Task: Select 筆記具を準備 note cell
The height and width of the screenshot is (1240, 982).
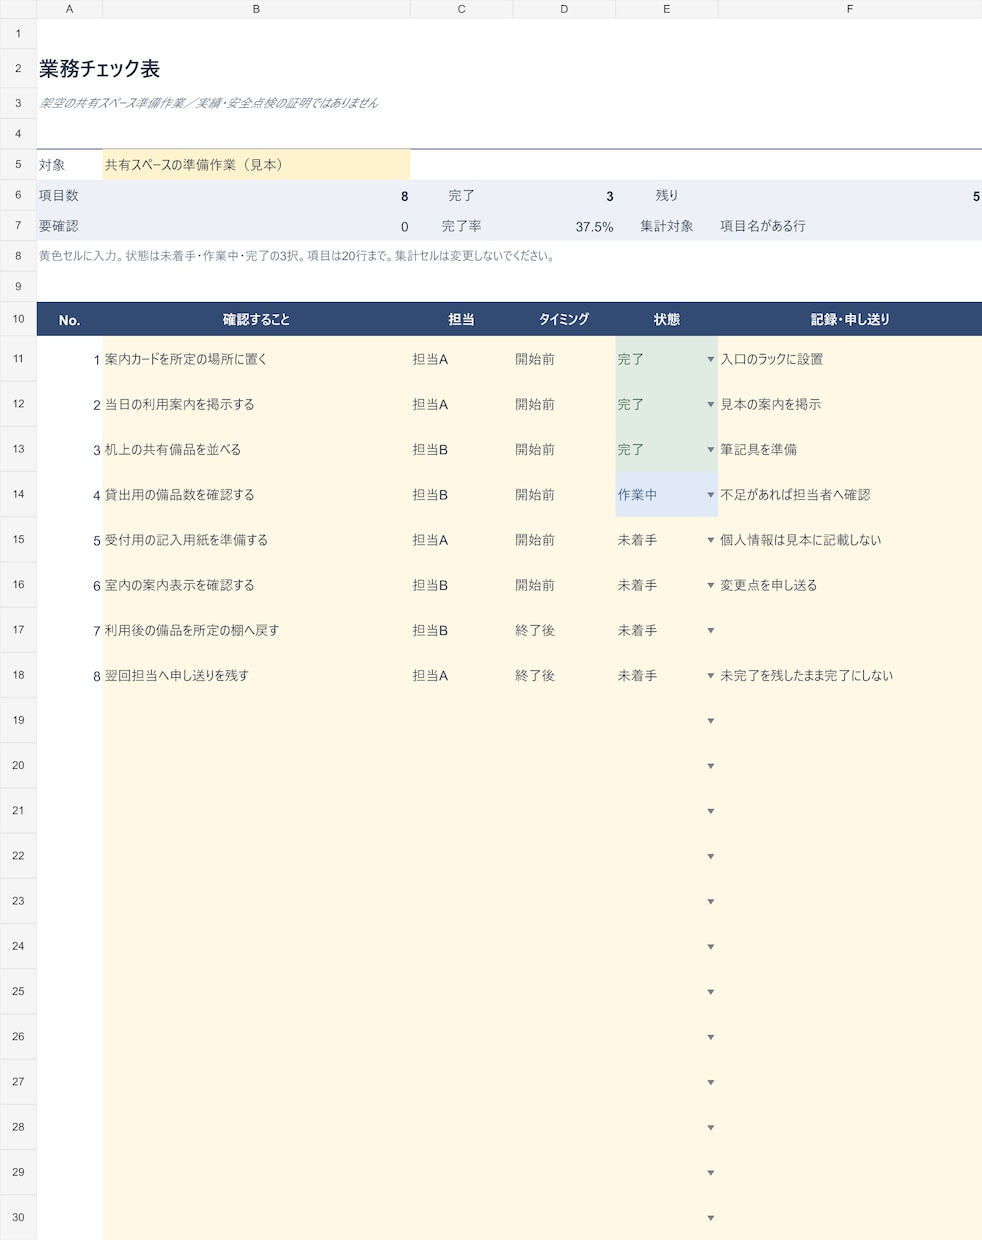Action: click(850, 449)
